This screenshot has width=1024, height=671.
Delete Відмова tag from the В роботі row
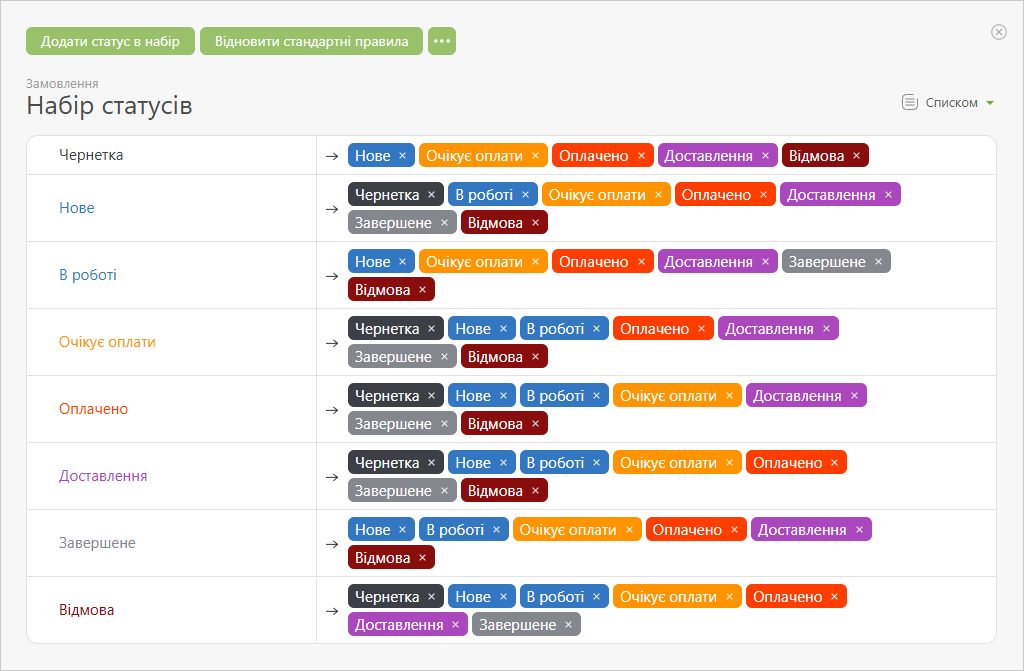point(423,289)
